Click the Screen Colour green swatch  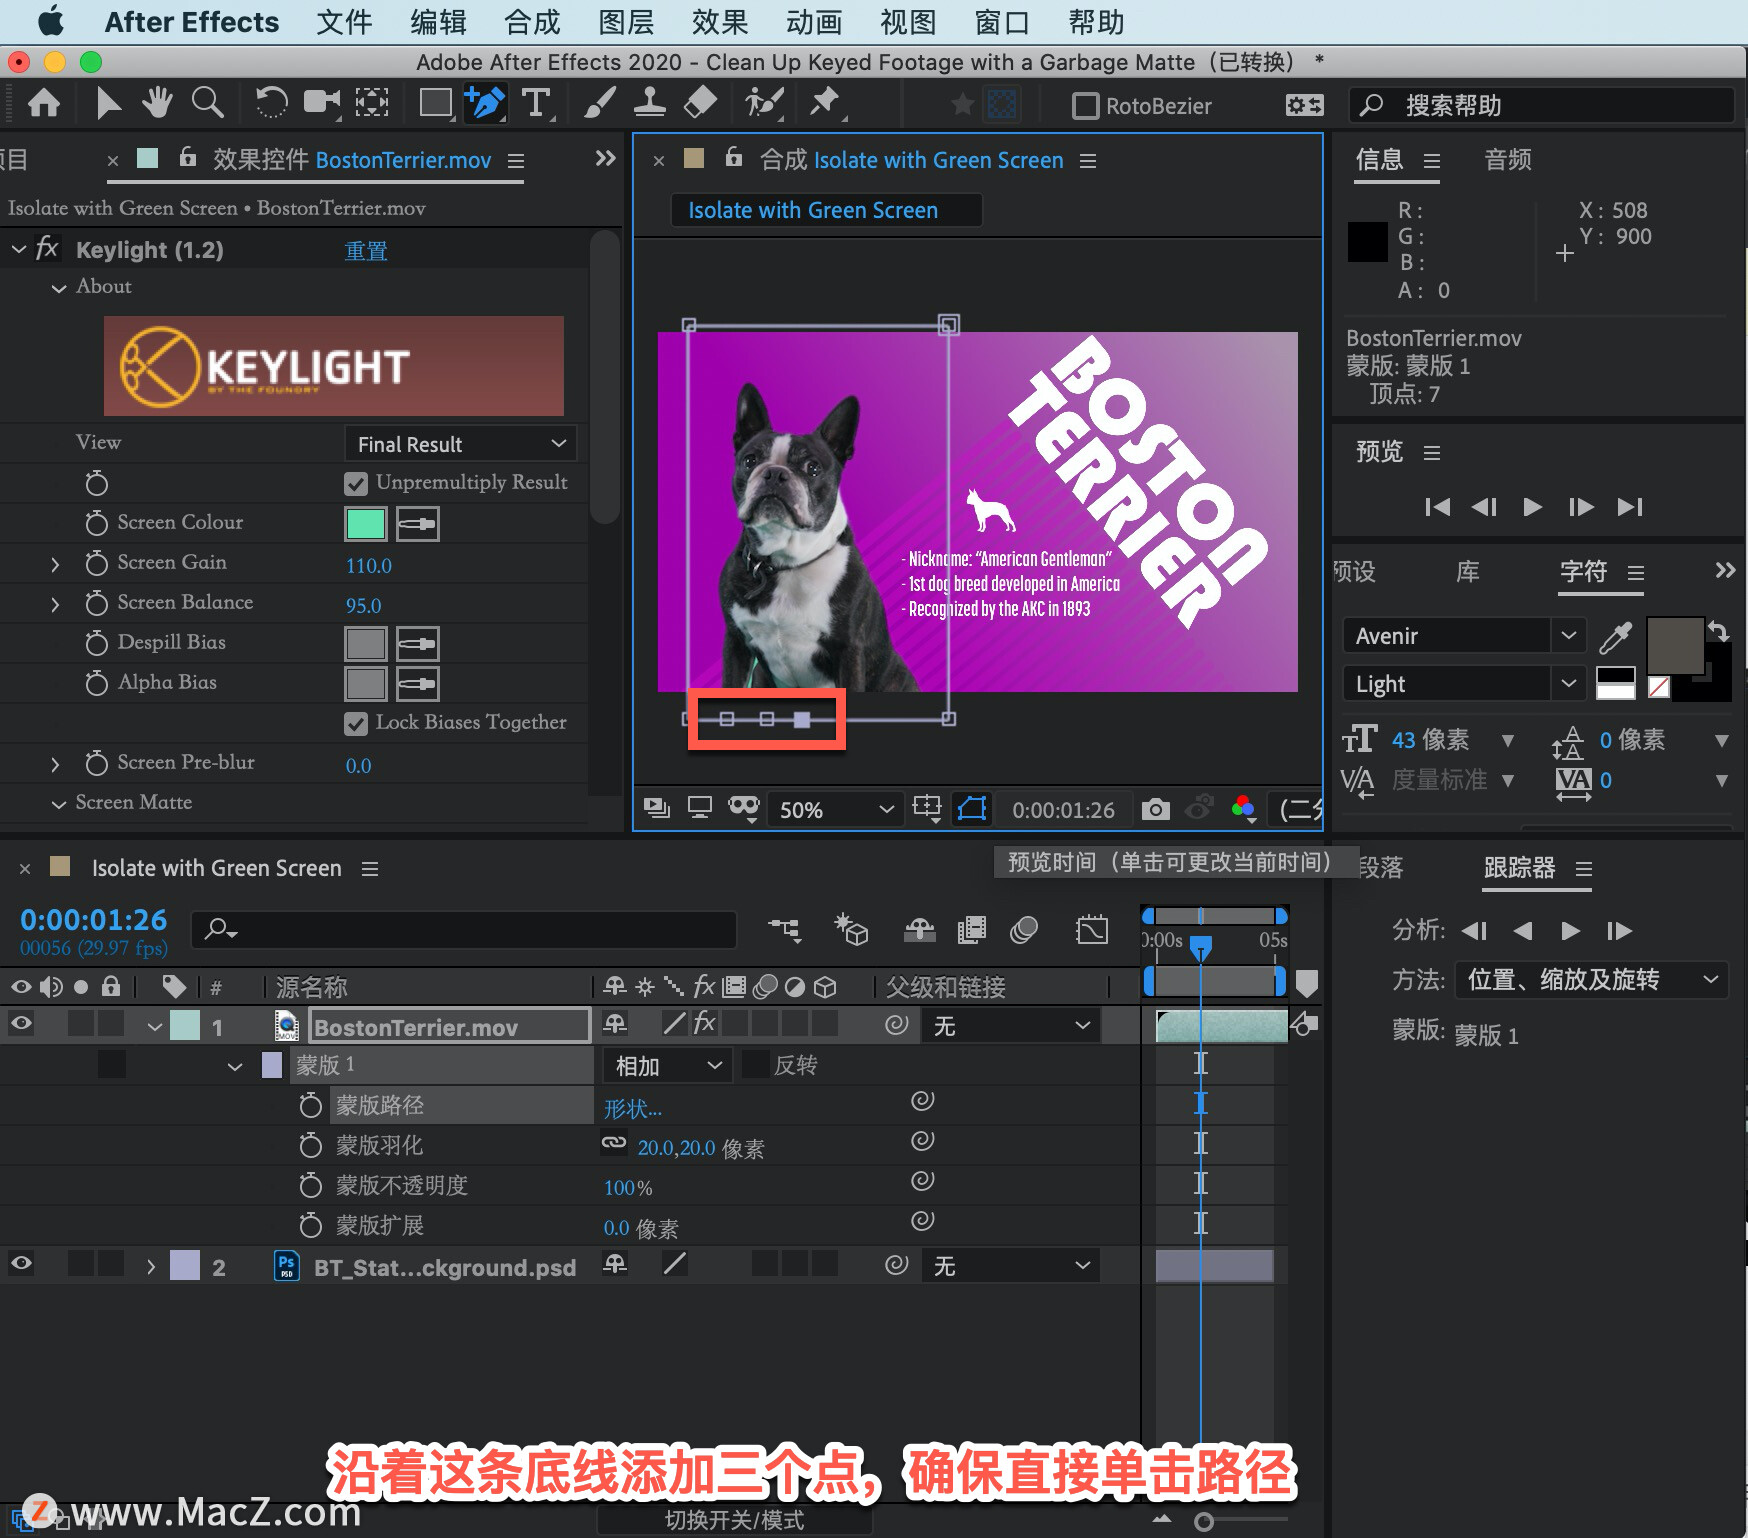coord(365,524)
